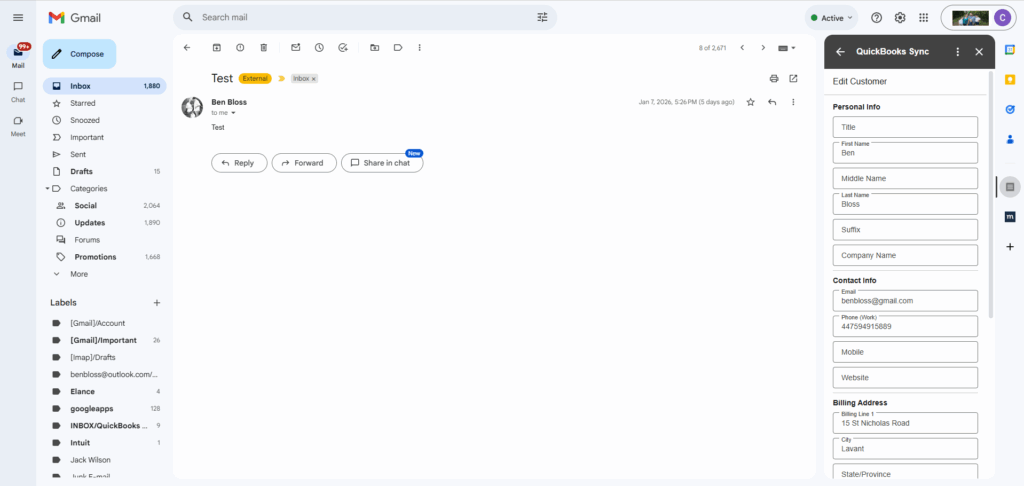Expand recipient details next to 'to me'

[234, 113]
